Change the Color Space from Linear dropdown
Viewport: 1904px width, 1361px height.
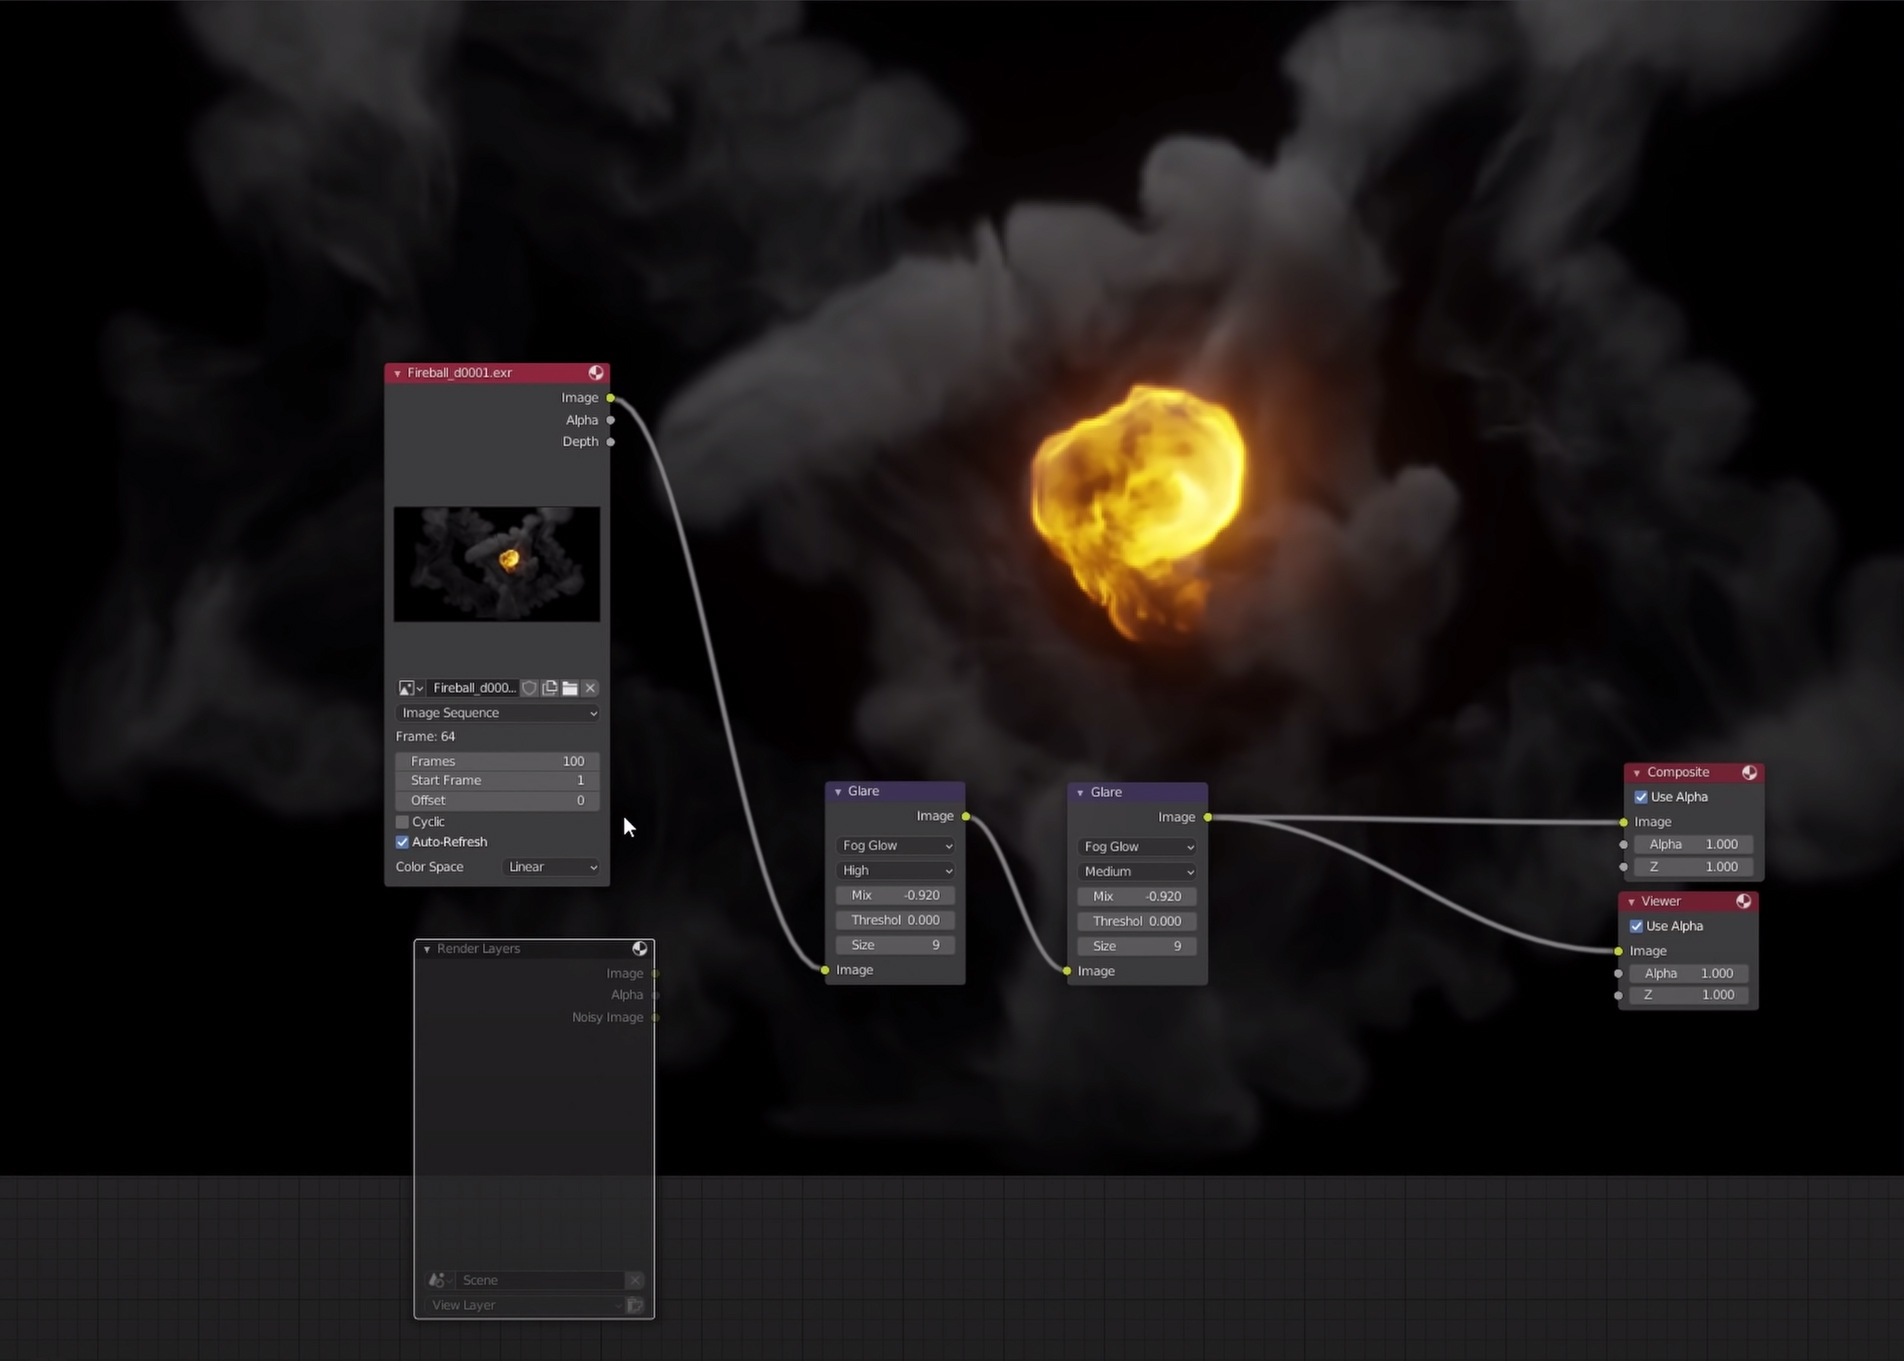click(550, 867)
